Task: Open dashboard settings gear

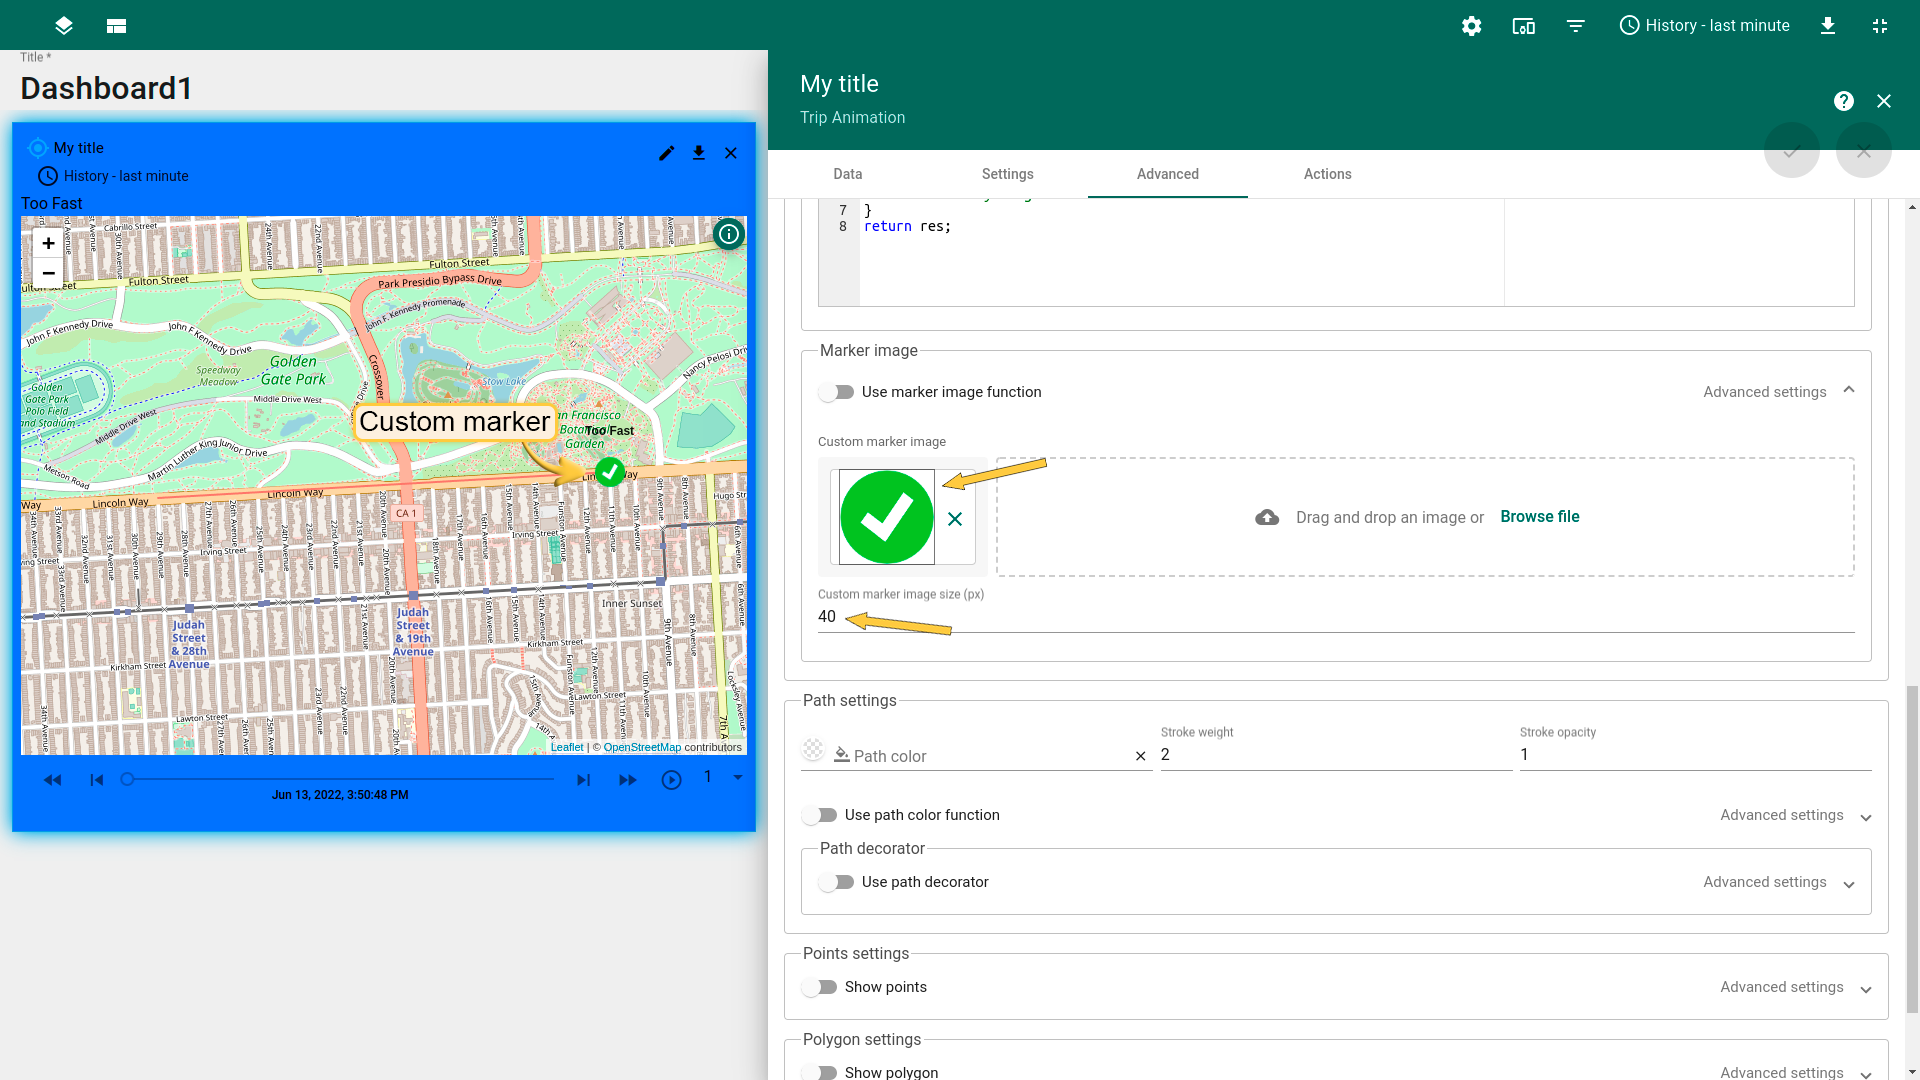Action: [x=1471, y=26]
